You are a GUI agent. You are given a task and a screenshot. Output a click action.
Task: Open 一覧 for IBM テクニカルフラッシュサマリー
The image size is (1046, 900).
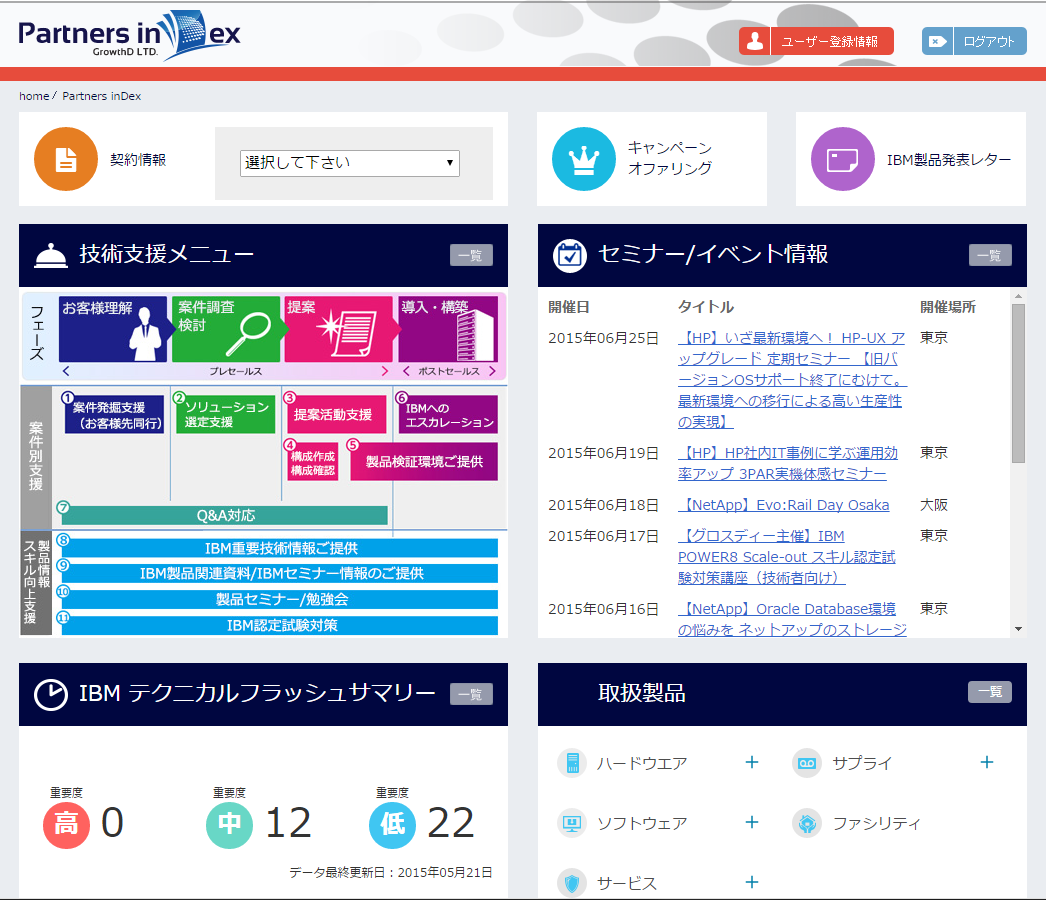(x=471, y=695)
